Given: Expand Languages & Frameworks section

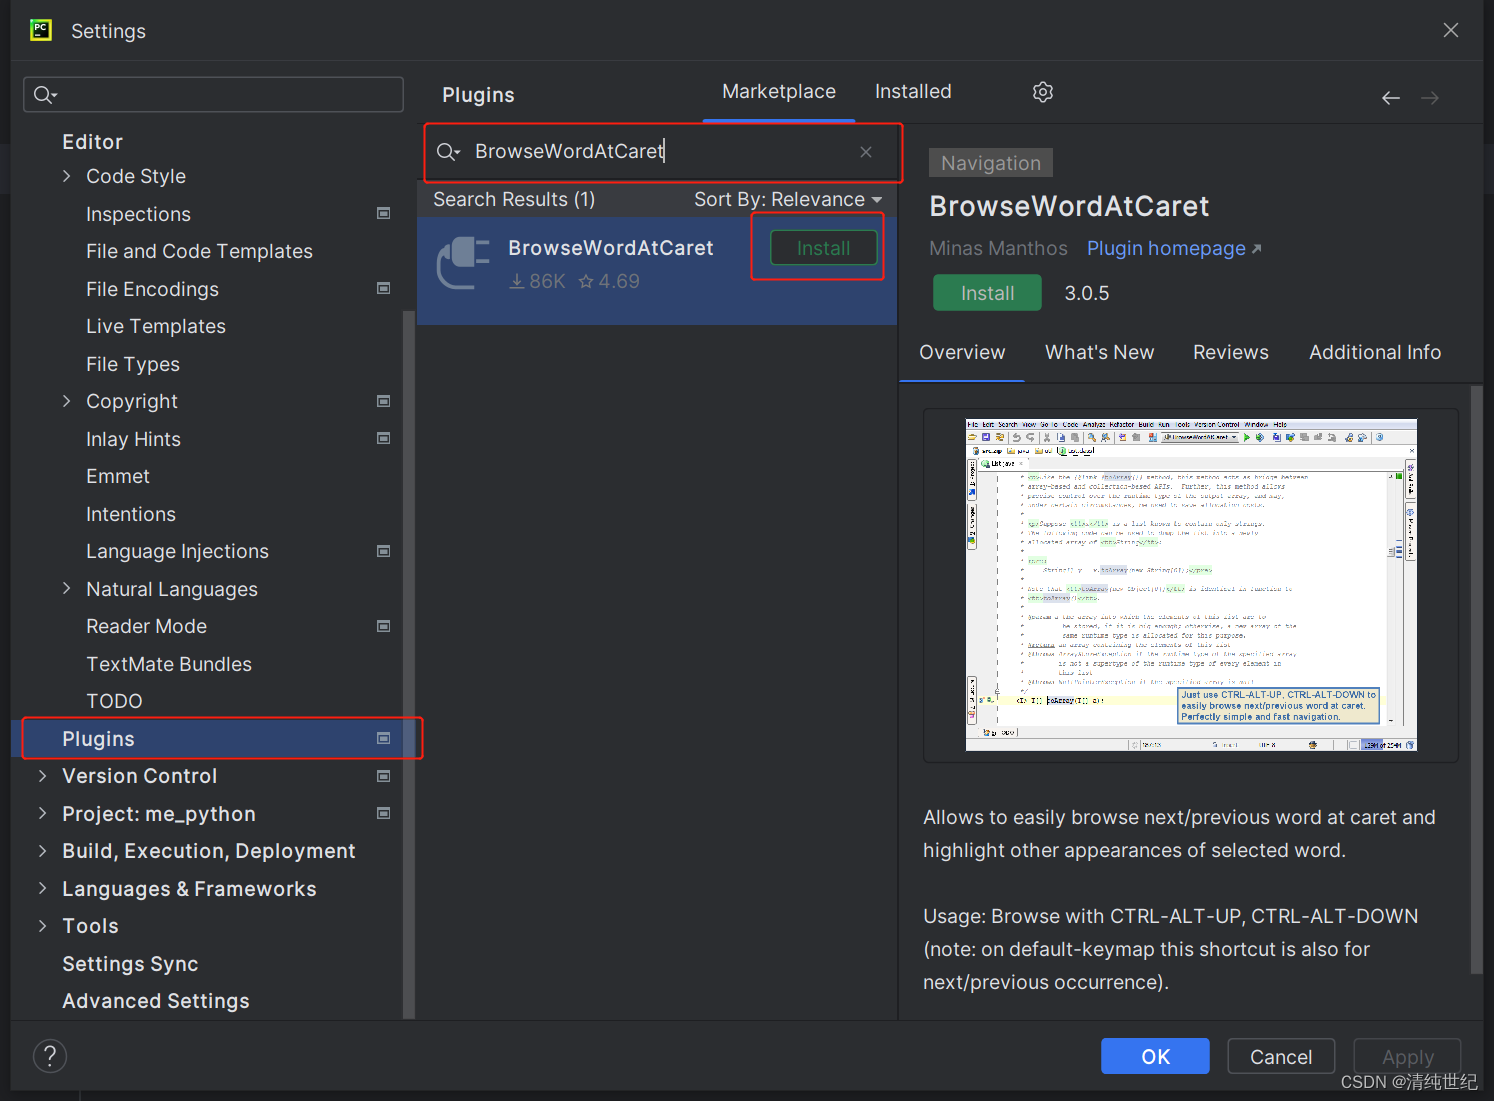Looking at the screenshot, I should (42, 889).
